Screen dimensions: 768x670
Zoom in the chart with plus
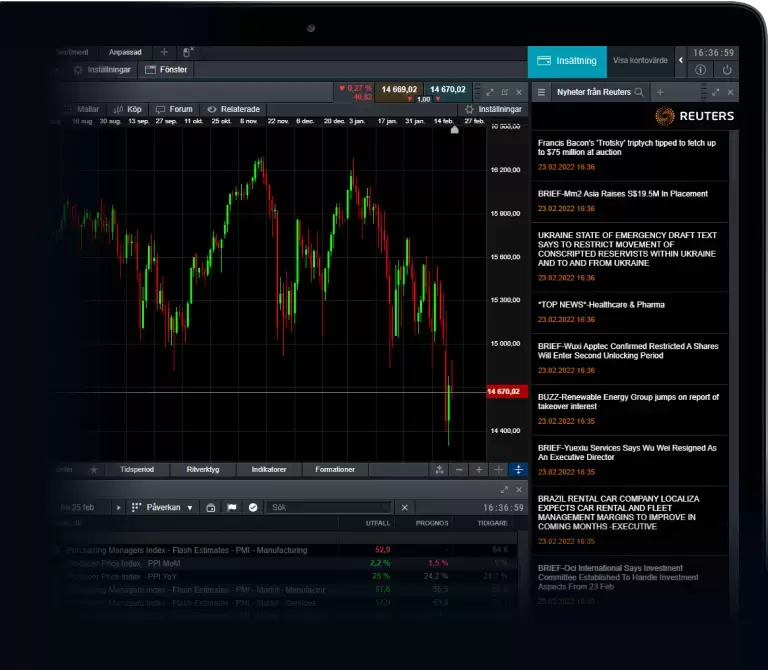coord(479,470)
